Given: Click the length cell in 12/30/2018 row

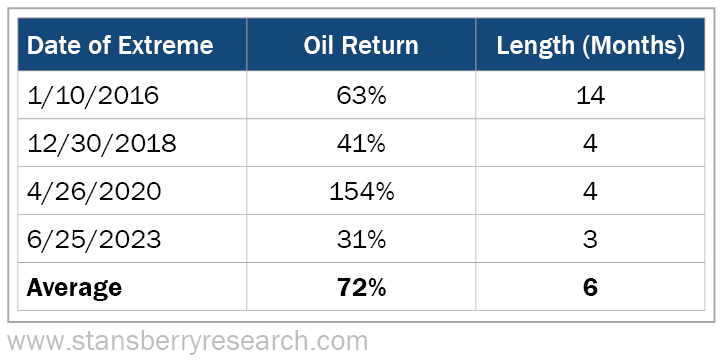Looking at the screenshot, I should [590, 143].
